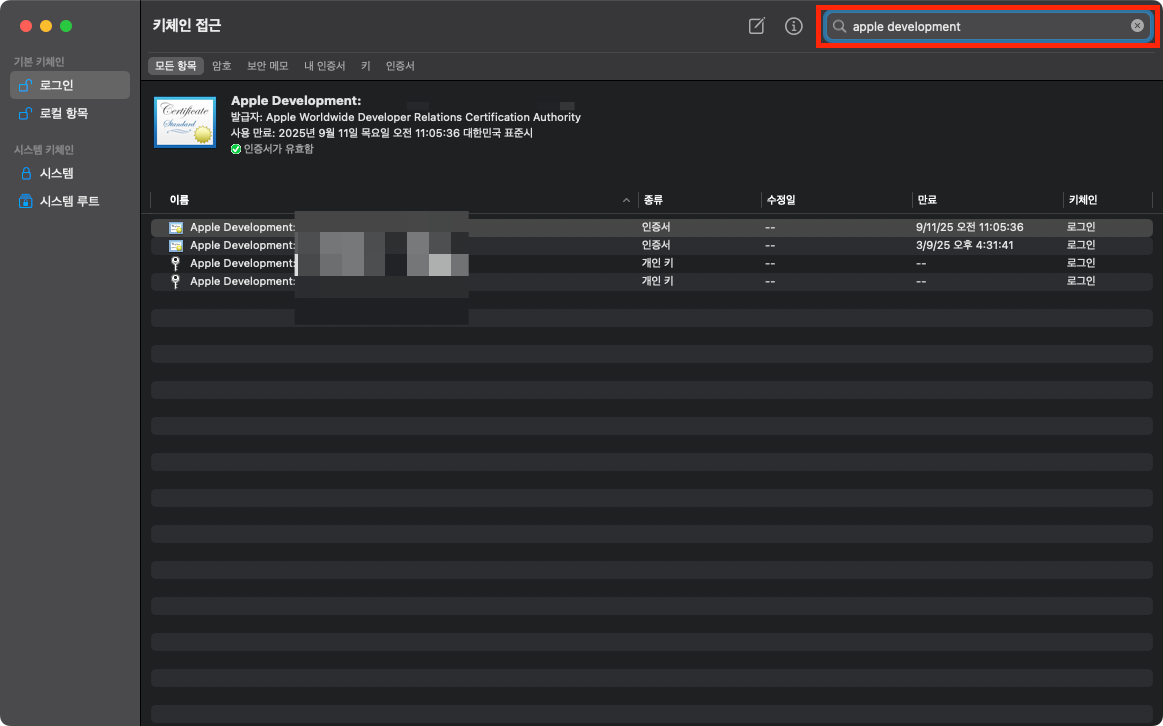1163x726 pixels.
Task: Select the 시스템 keychain in sidebar
Action: point(70,174)
